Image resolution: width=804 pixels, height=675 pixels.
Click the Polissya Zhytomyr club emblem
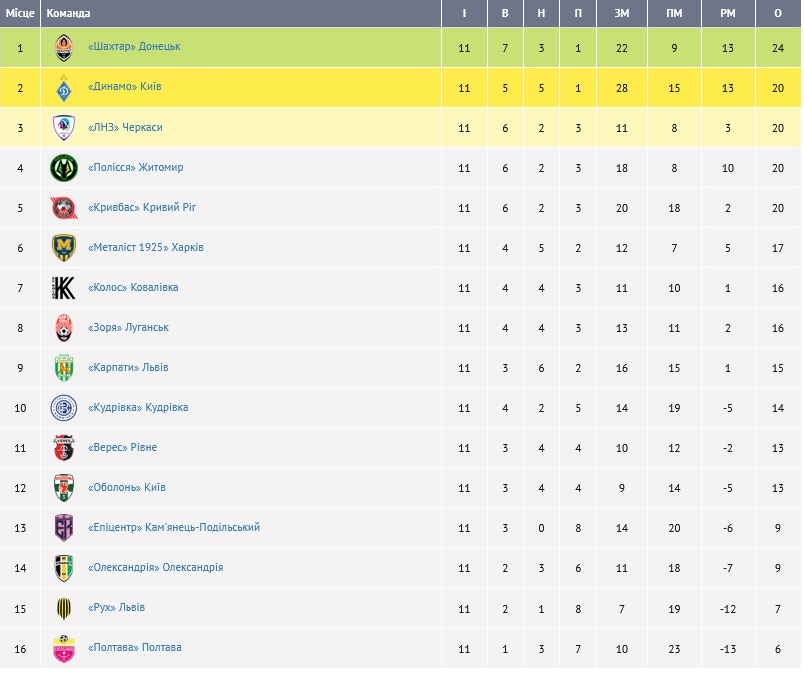click(x=64, y=168)
